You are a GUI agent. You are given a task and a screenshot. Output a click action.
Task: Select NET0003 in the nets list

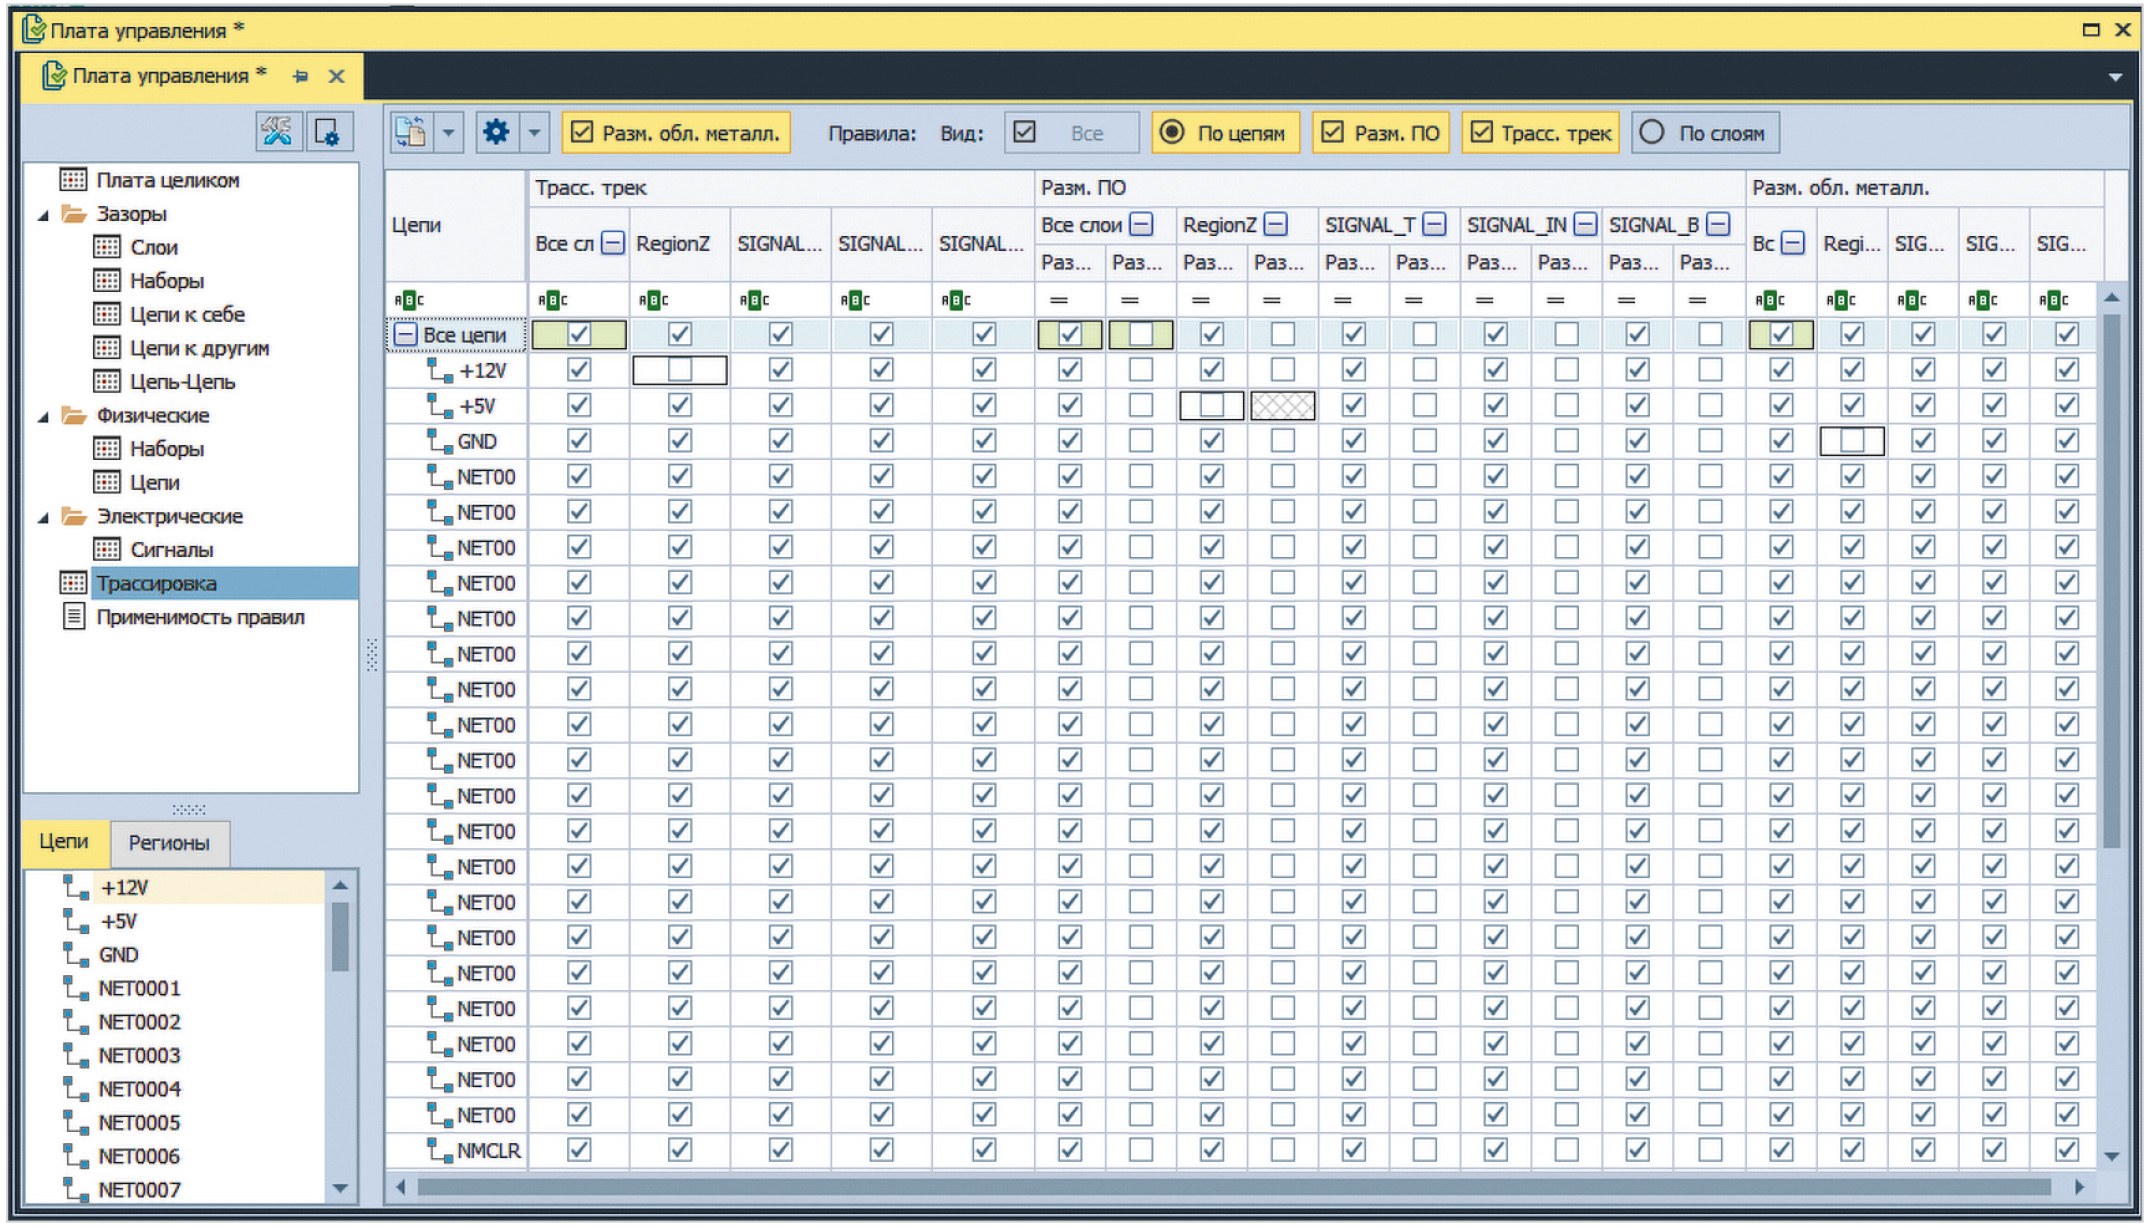coord(139,1055)
